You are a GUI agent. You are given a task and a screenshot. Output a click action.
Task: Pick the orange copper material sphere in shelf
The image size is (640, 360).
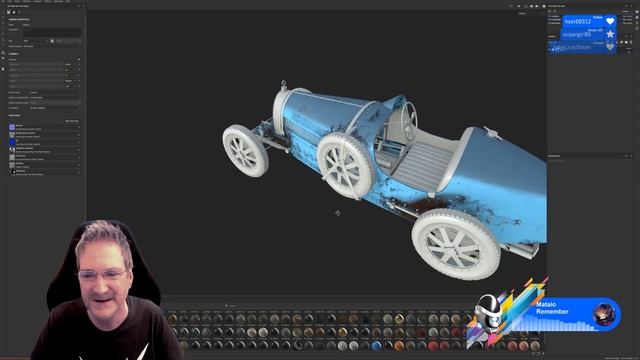pyautogui.click(x=399, y=346)
